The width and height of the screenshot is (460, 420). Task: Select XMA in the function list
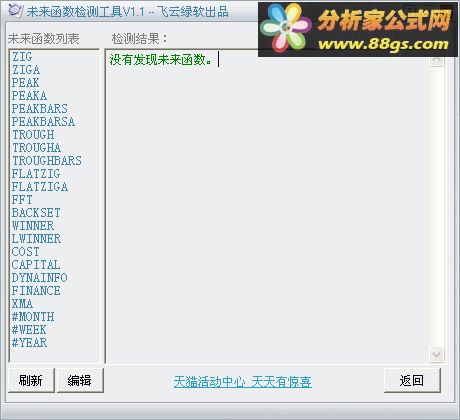click(x=22, y=304)
